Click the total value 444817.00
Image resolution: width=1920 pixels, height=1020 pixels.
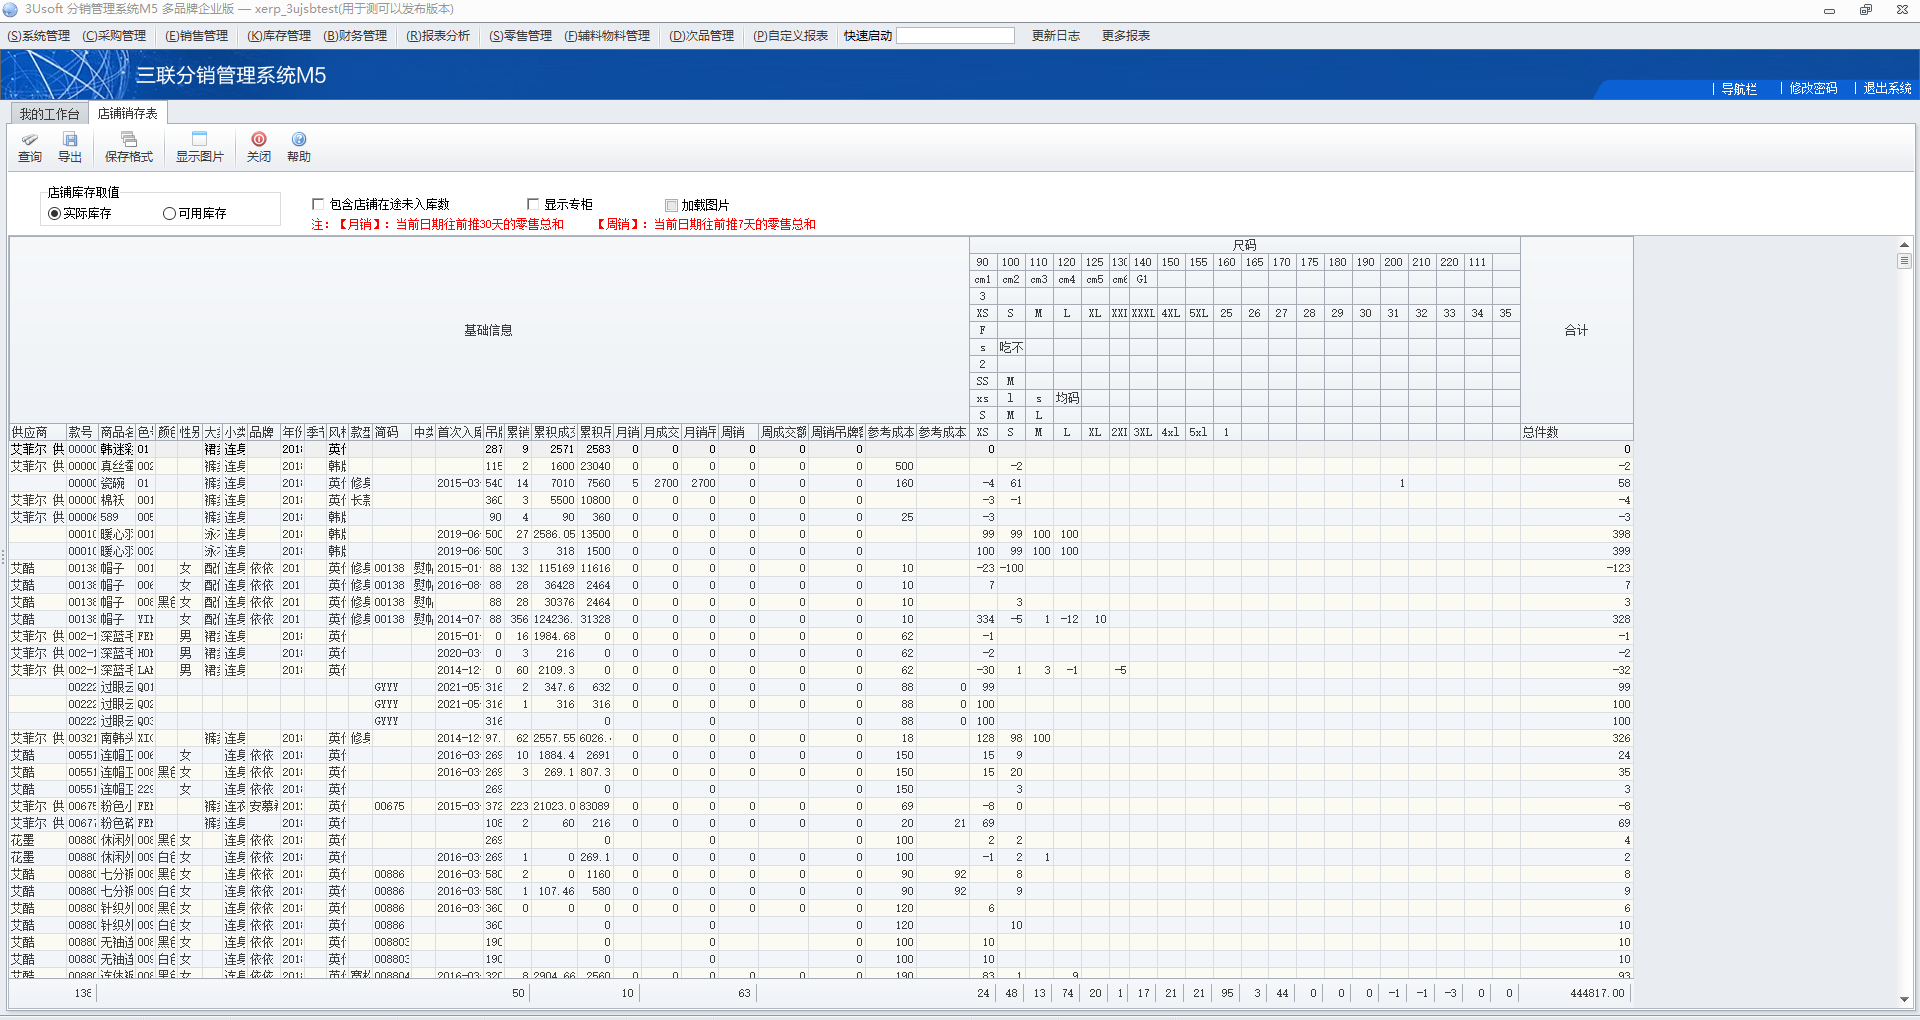(x=1597, y=994)
